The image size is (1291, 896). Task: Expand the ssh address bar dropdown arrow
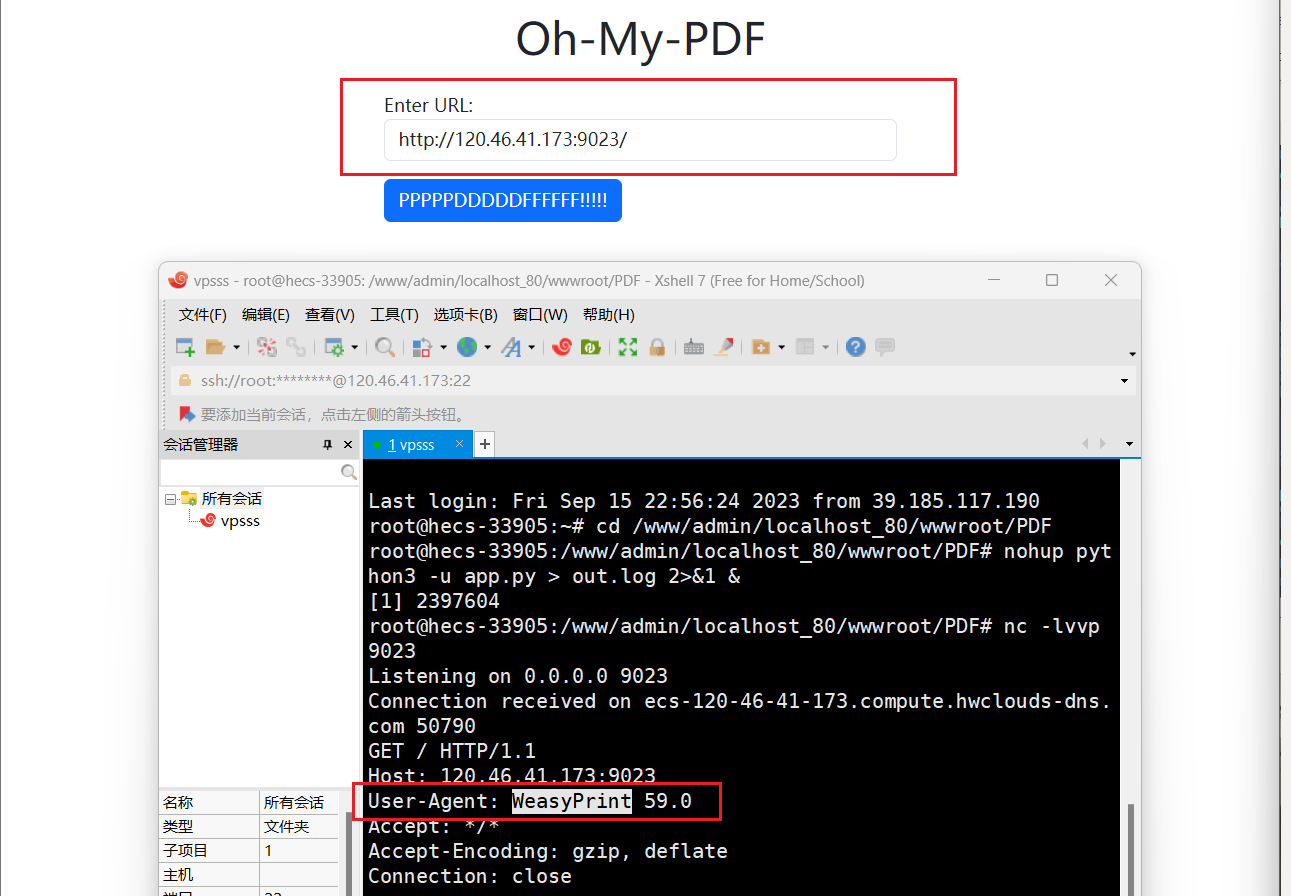(1125, 381)
